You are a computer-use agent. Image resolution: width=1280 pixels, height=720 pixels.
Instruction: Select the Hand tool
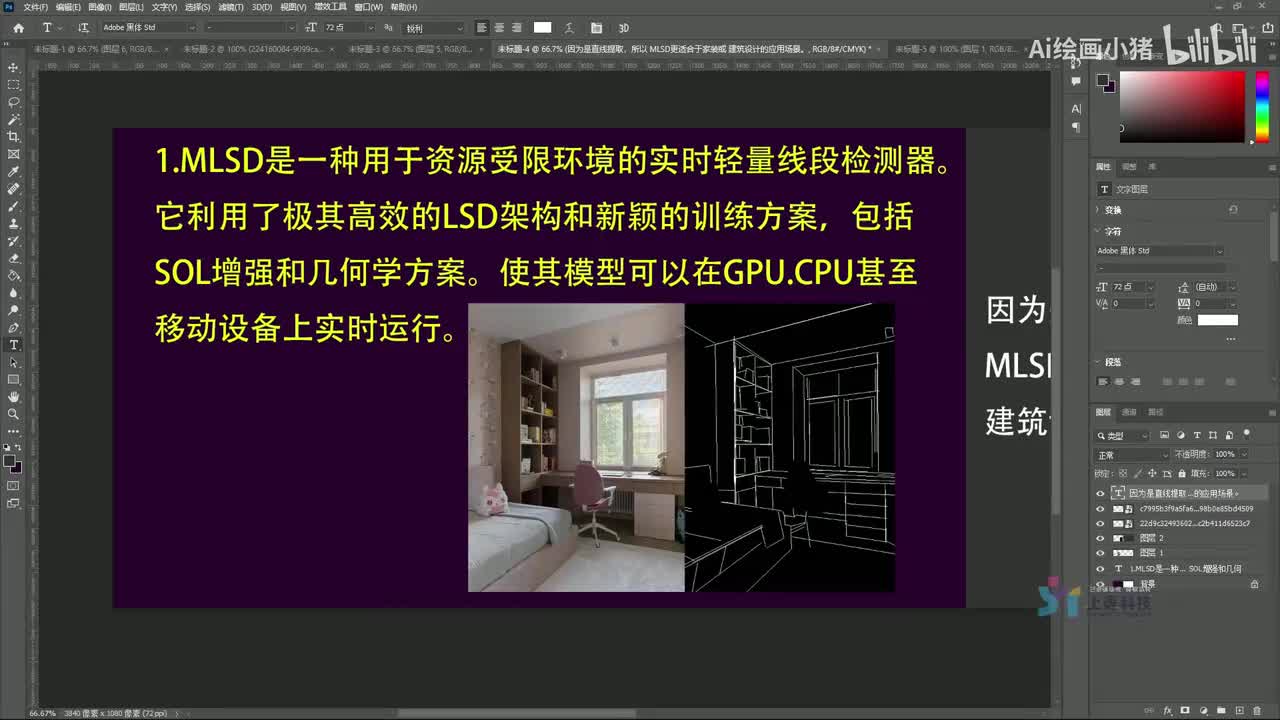[14, 397]
